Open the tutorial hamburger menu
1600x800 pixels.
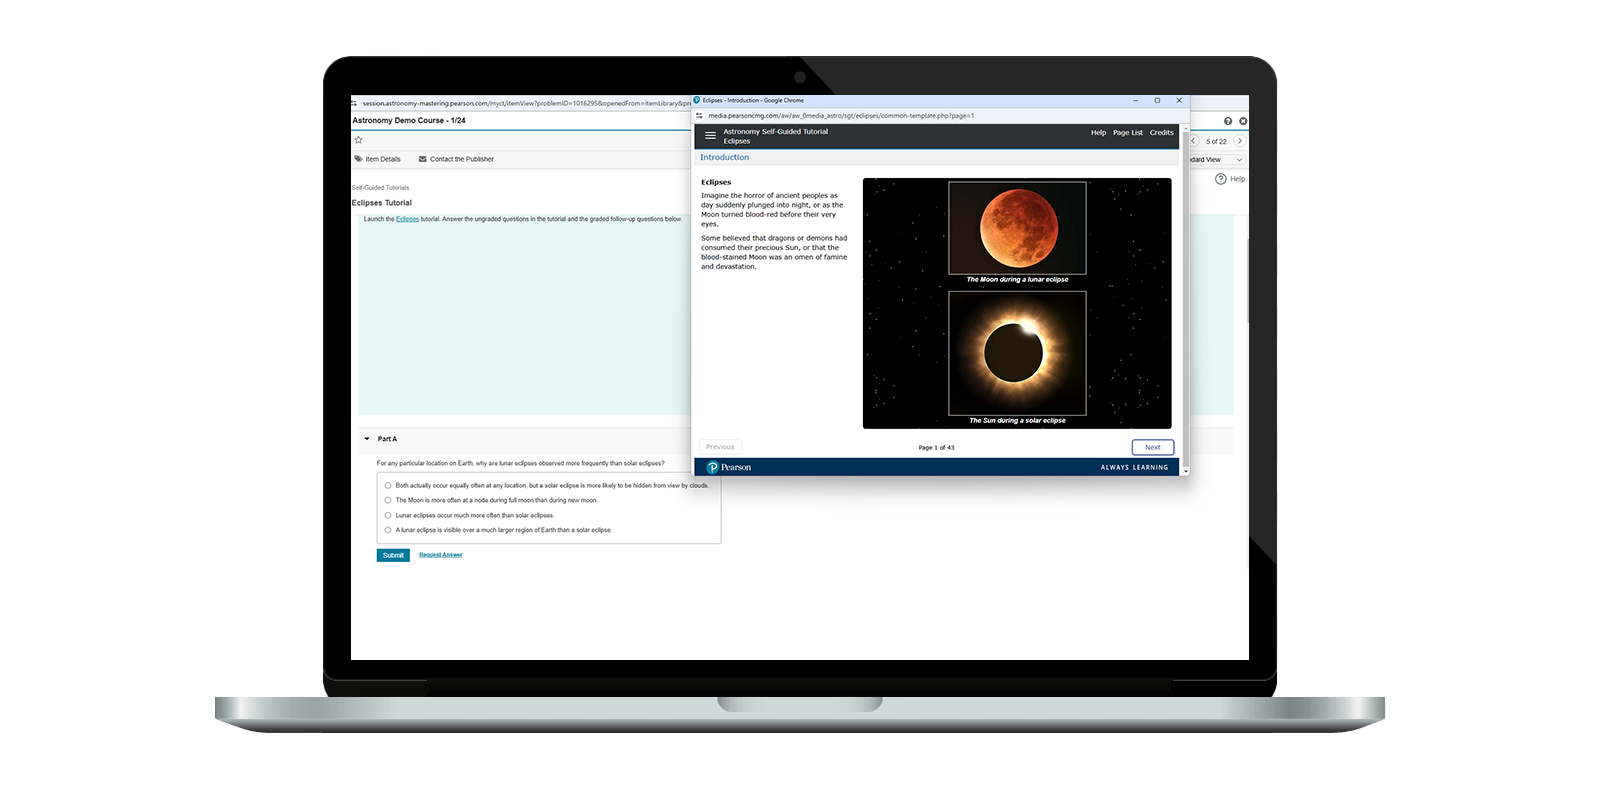710,136
